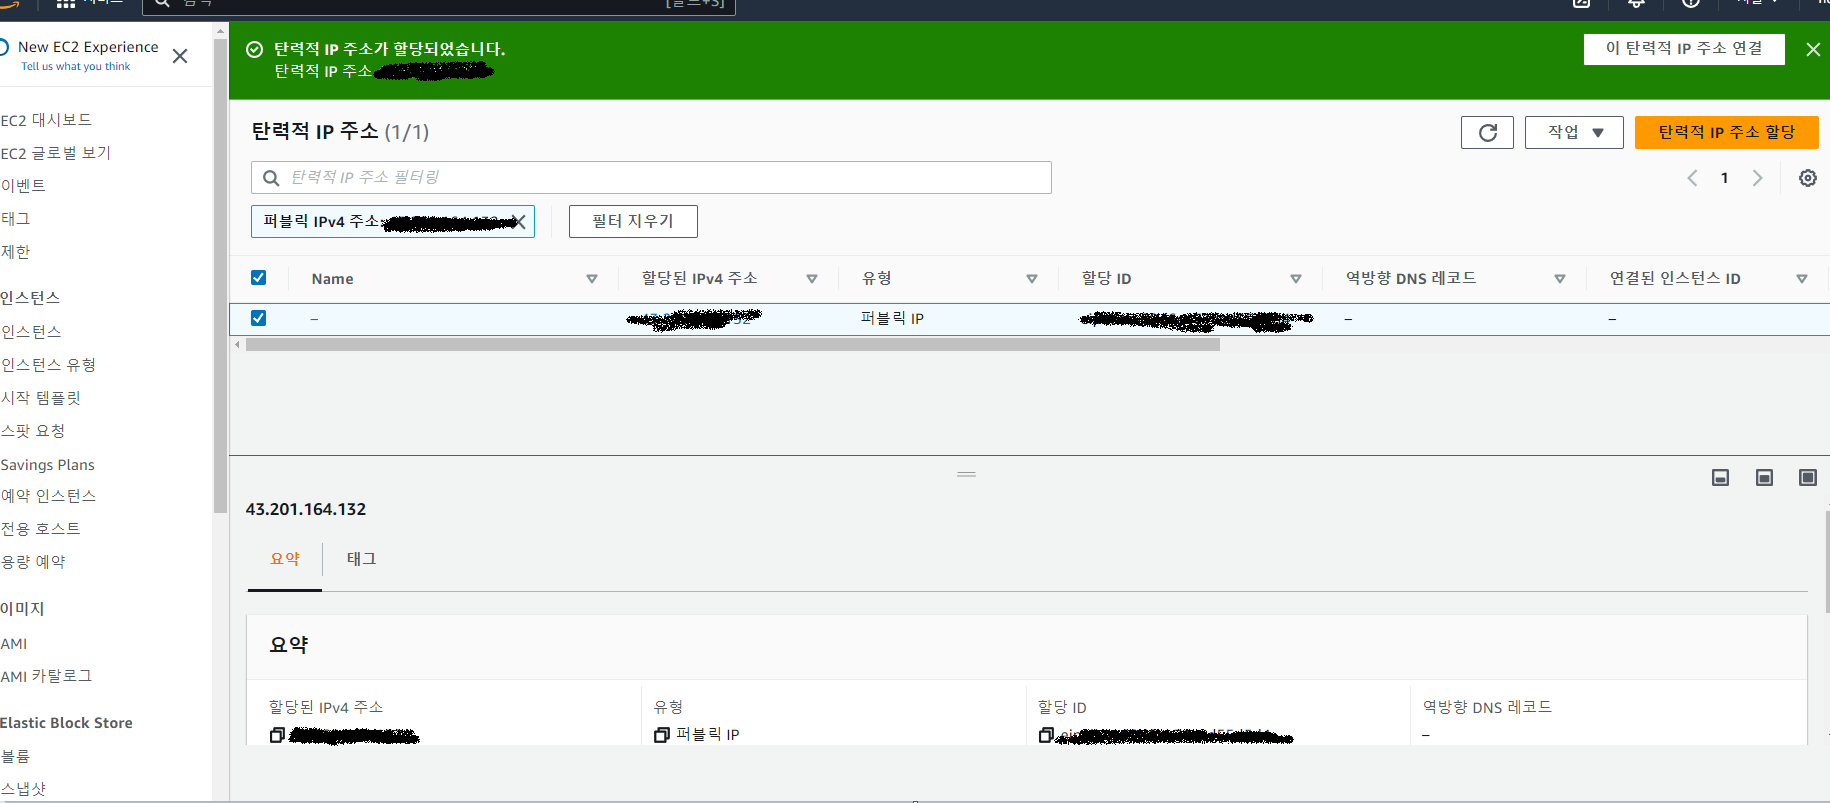
Task: Open 시작 템플릿 in sidebar
Action: (41, 398)
